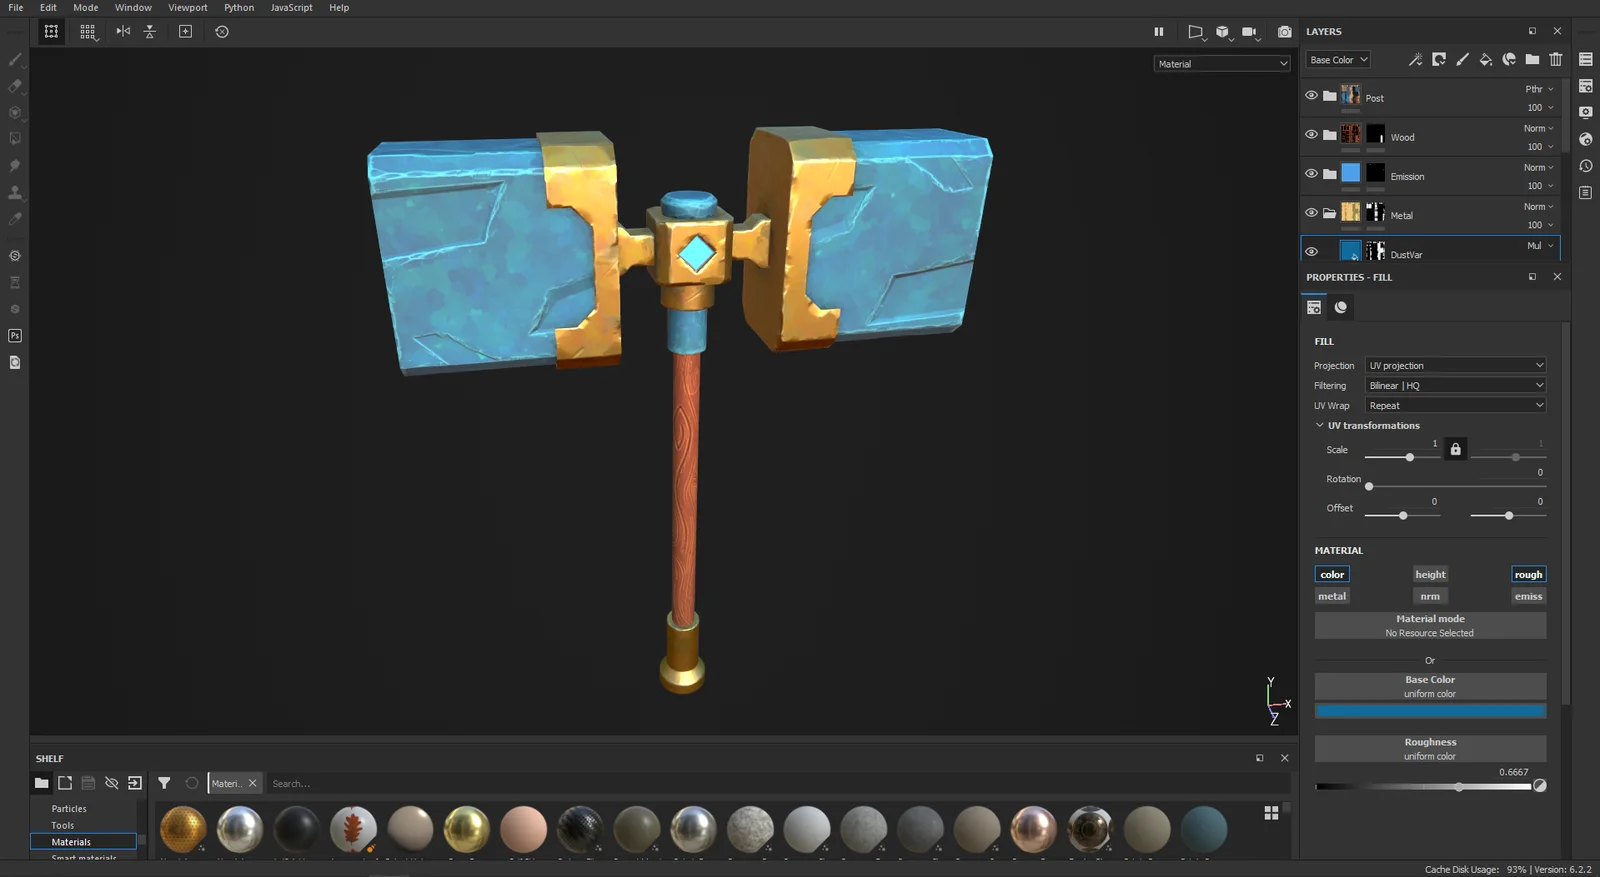Viewport: 1600px width, 877px height.
Task: Enable the height channel button
Action: click(1430, 574)
